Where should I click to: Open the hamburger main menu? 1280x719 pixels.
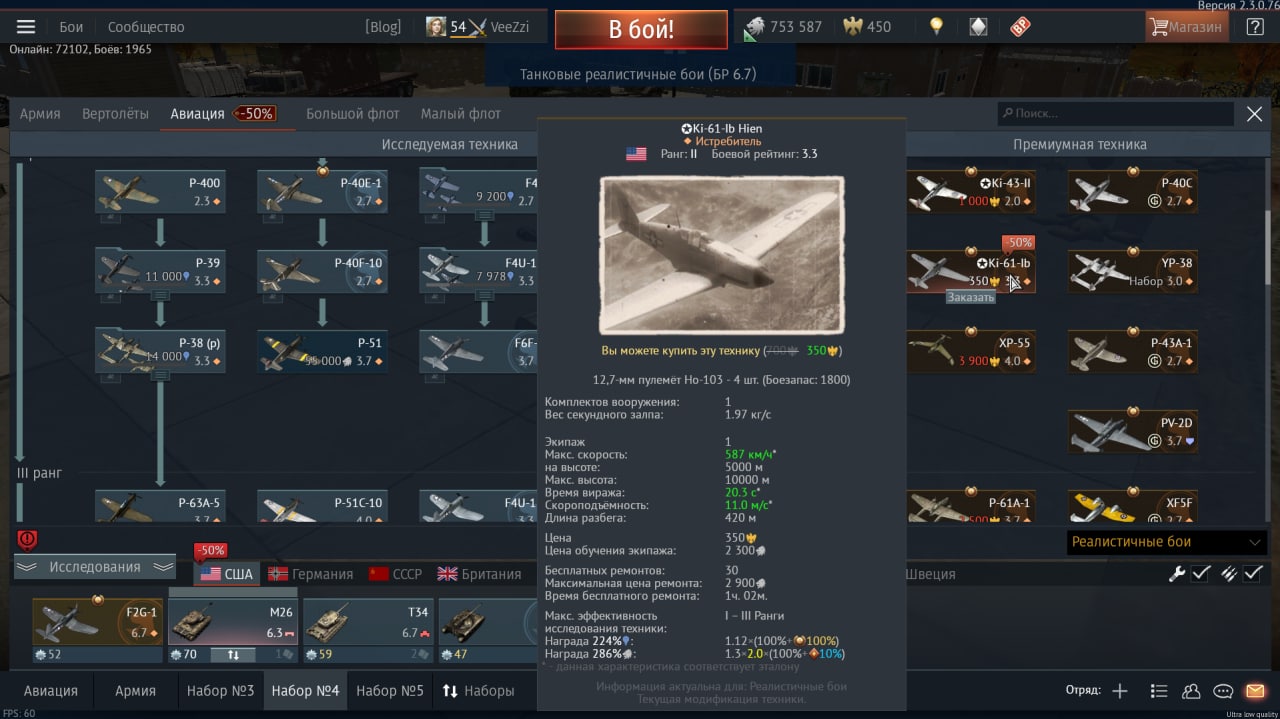[x=26, y=27]
